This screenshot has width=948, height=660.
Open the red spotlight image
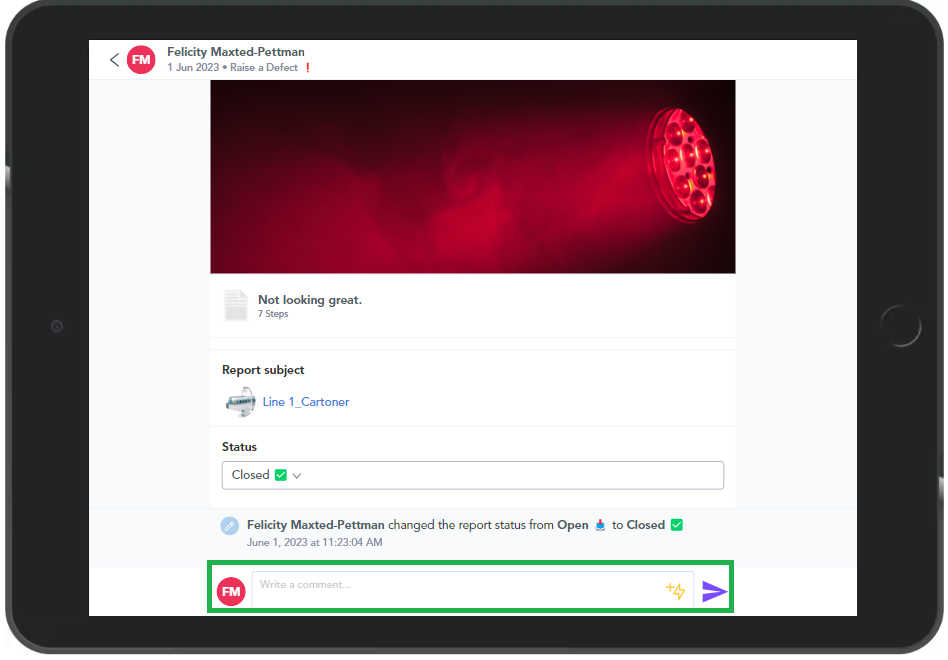(x=472, y=177)
